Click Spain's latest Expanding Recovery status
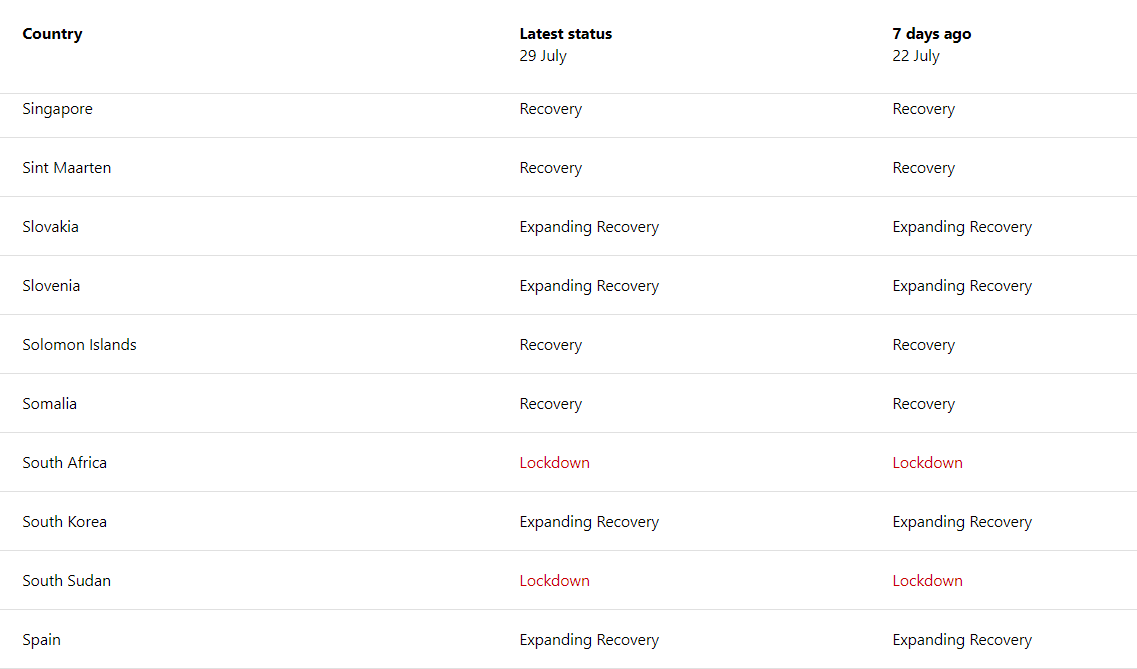The image size is (1137, 669). click(589, 640)
